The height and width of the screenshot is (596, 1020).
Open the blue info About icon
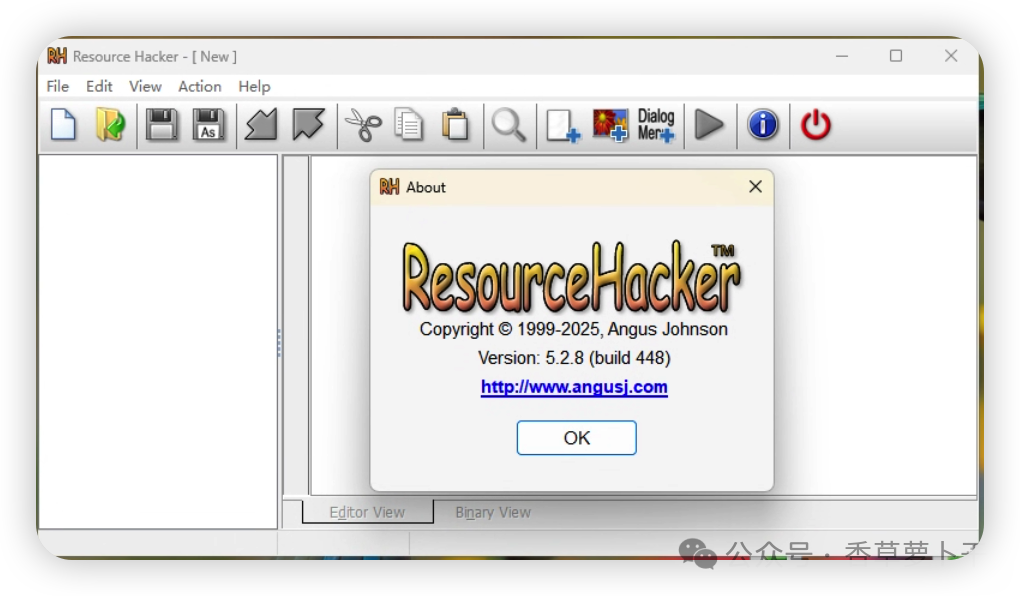coord(762,124)
